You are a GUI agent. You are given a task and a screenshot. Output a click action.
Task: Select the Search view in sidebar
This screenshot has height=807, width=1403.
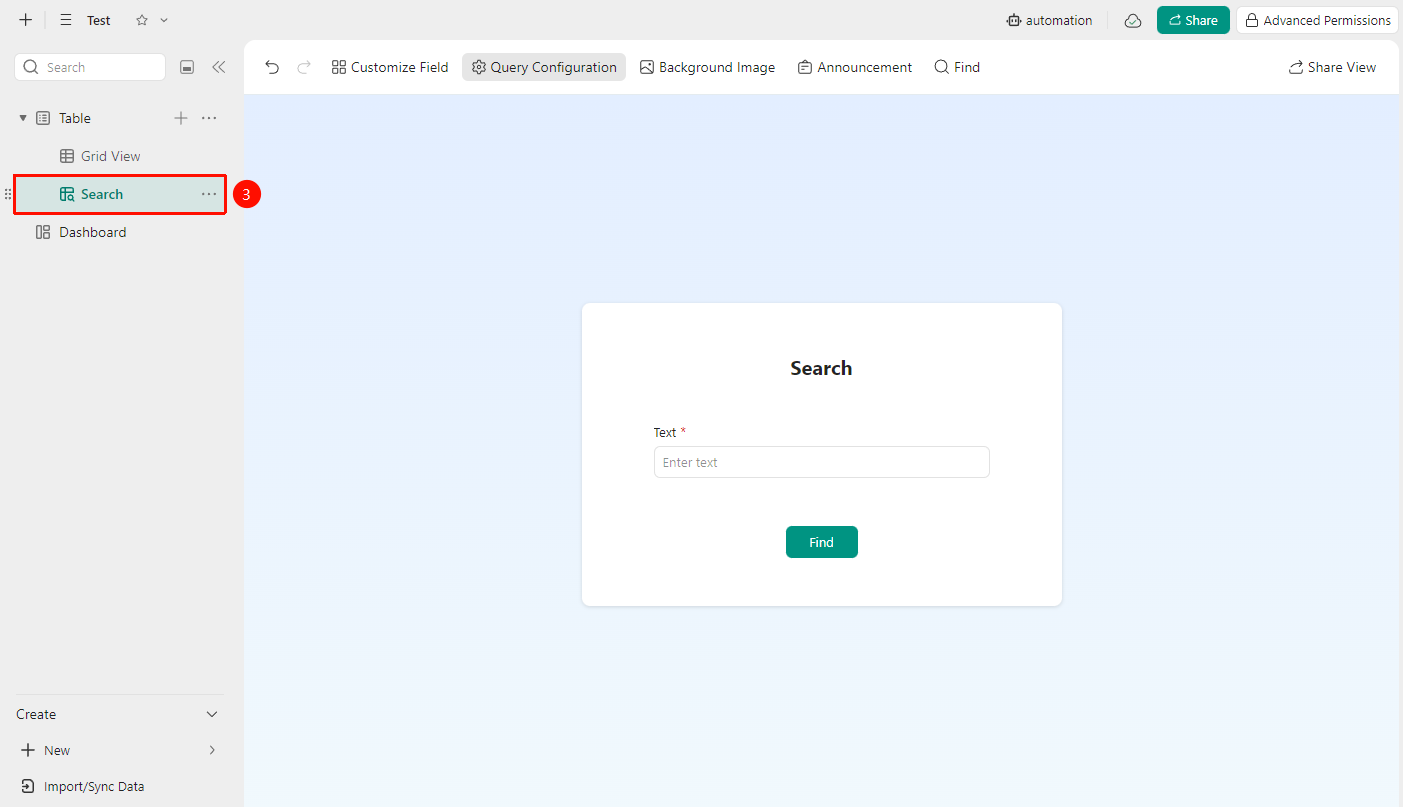pyautogui.click(x=120, y=194)
